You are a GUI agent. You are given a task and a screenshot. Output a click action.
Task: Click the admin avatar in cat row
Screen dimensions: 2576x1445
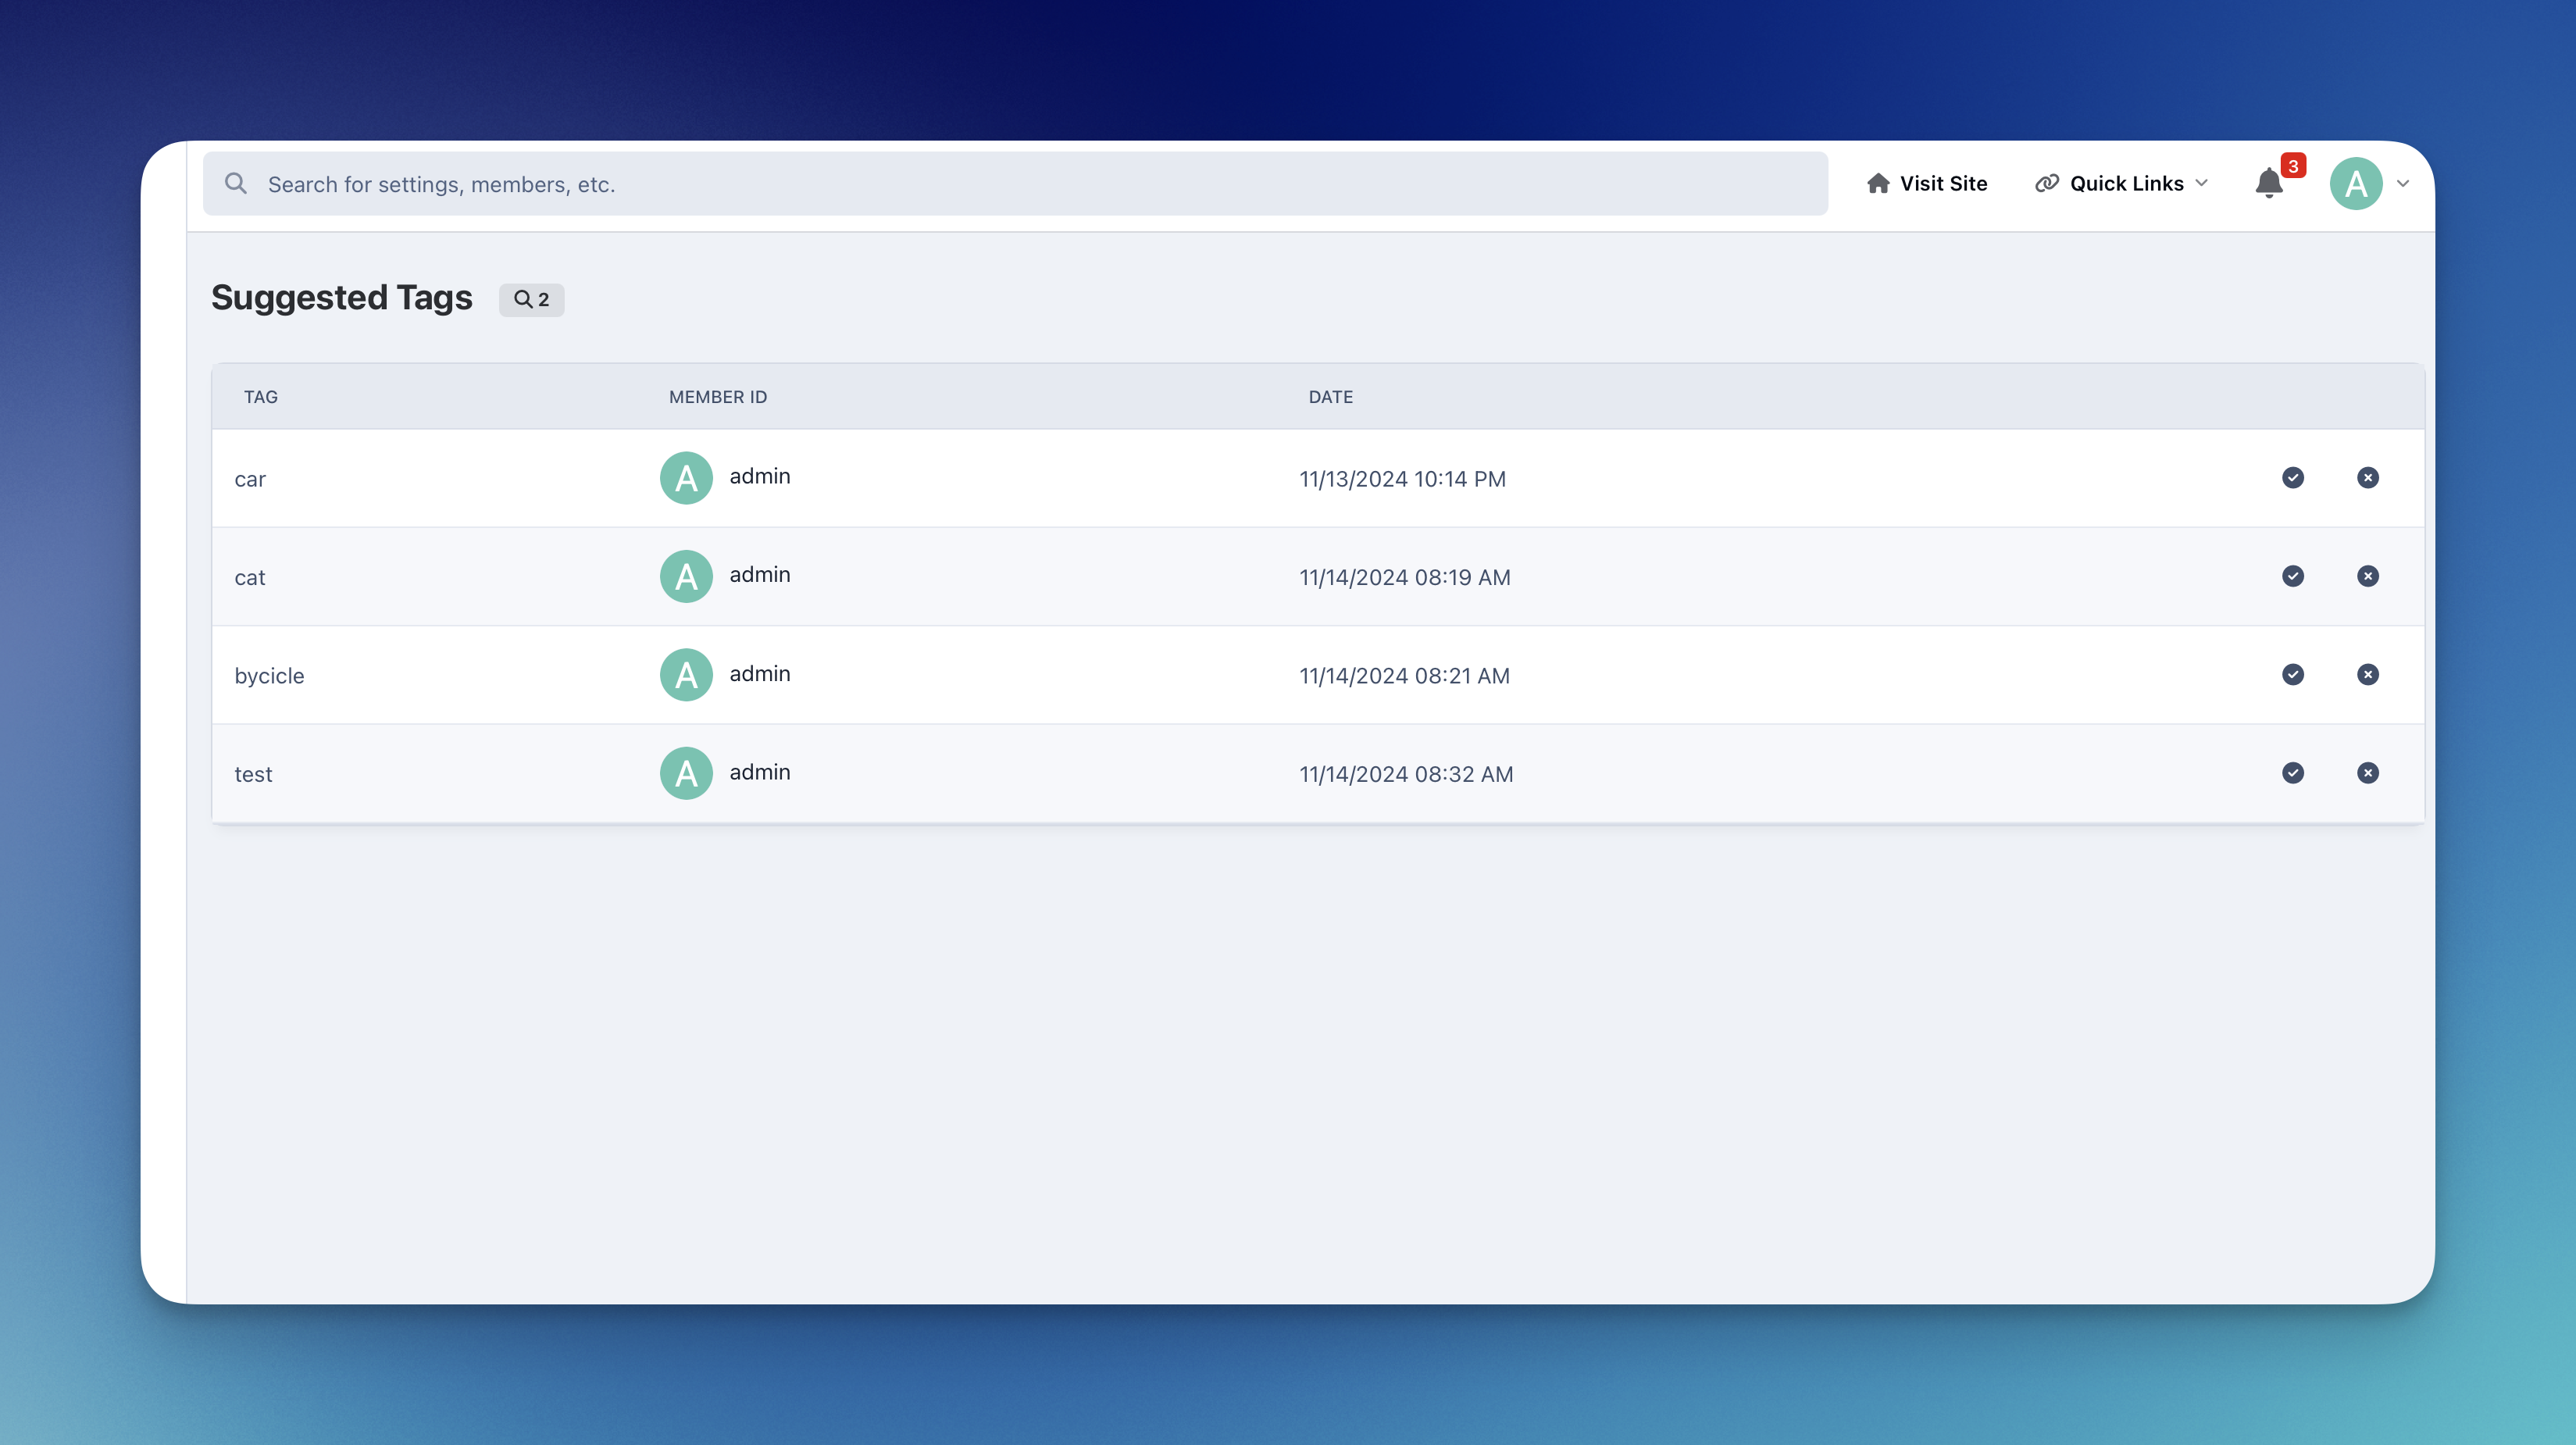coord(686,576)
